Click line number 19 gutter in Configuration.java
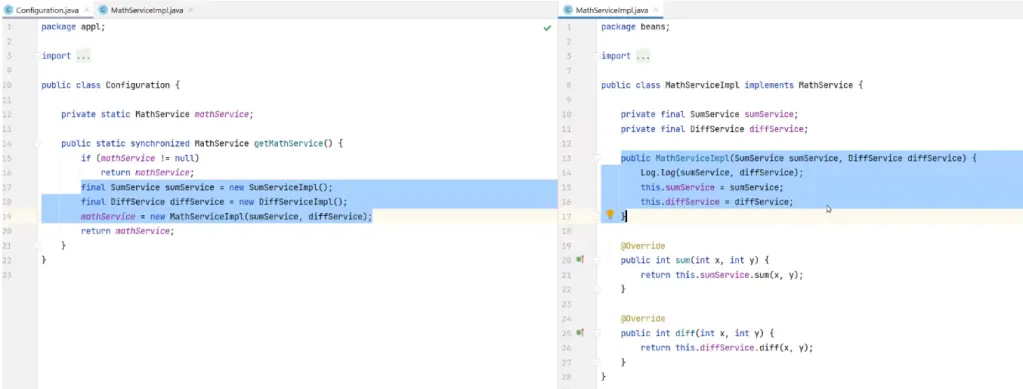The width and height of the screenshot is (1023, 389). point(8,216)
